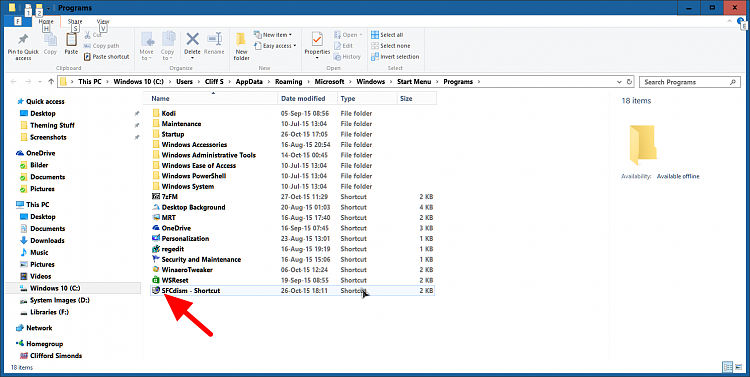Screen dimensions: 750x377
Task: Click into the Search Programs box
Action: click(690, 82)
